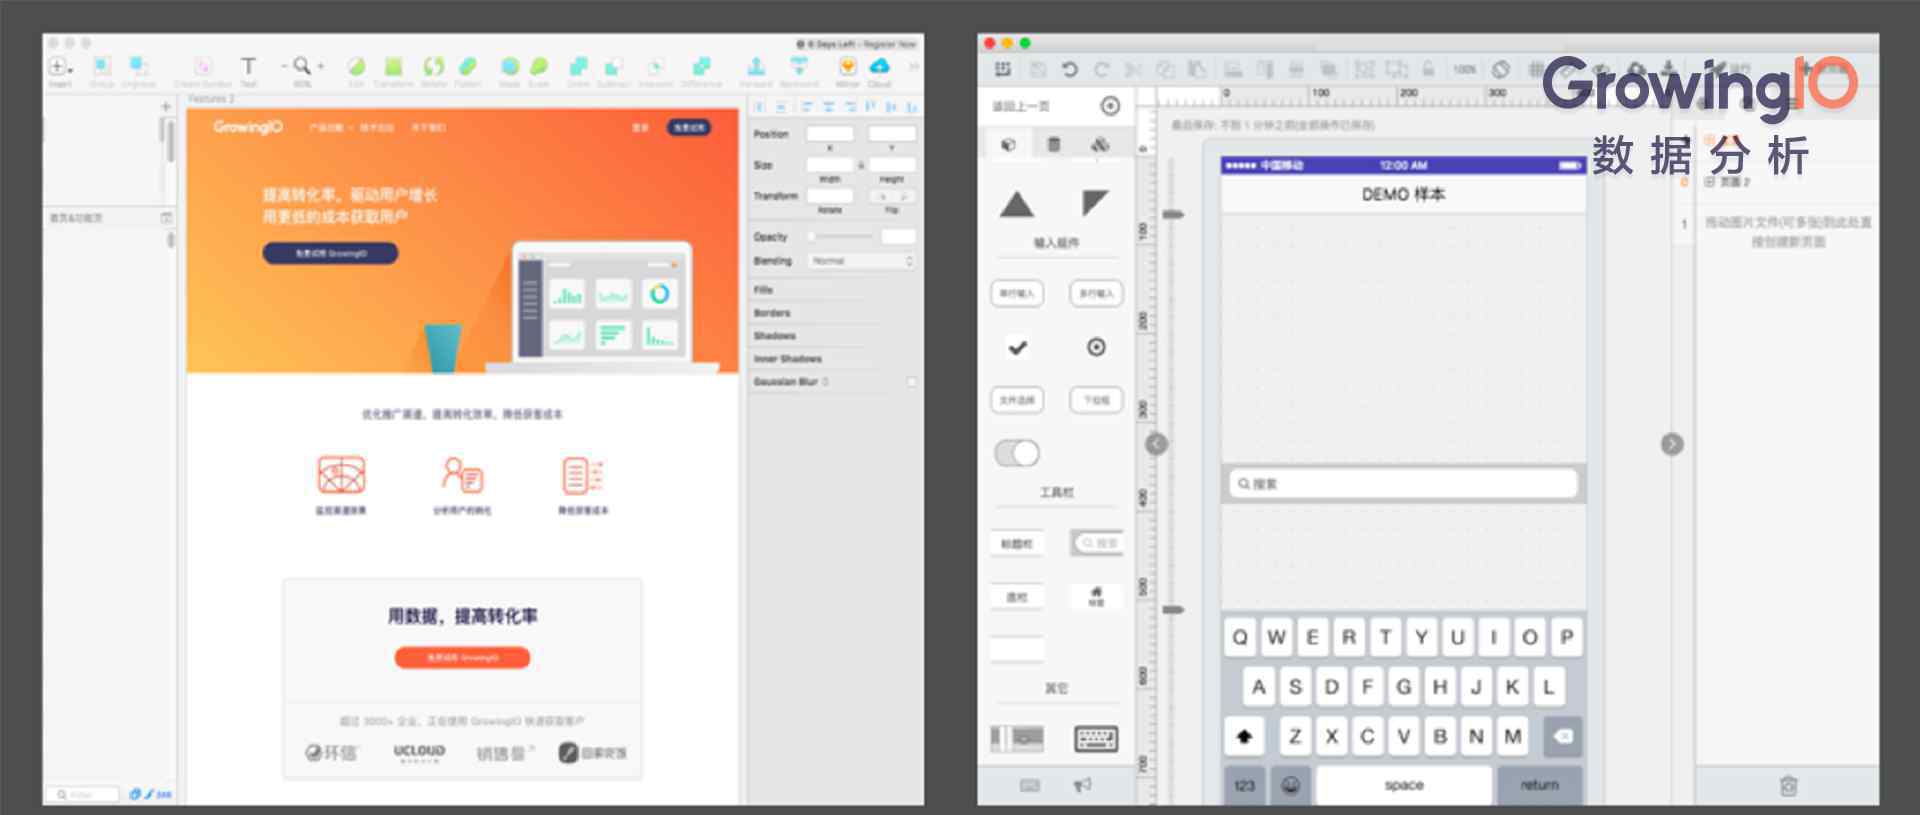Viewport: 1920px width, 815px height.
Task: Open the Blending mode dropdown
Action: (862, 261)
